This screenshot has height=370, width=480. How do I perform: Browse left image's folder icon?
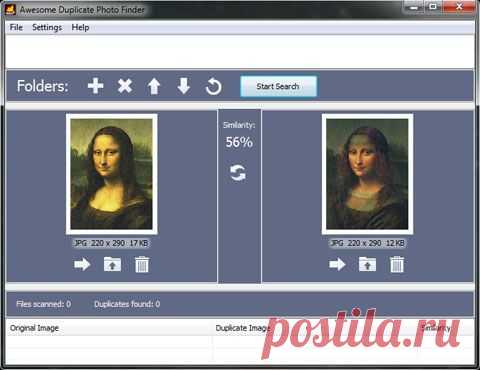coord(112,264)
